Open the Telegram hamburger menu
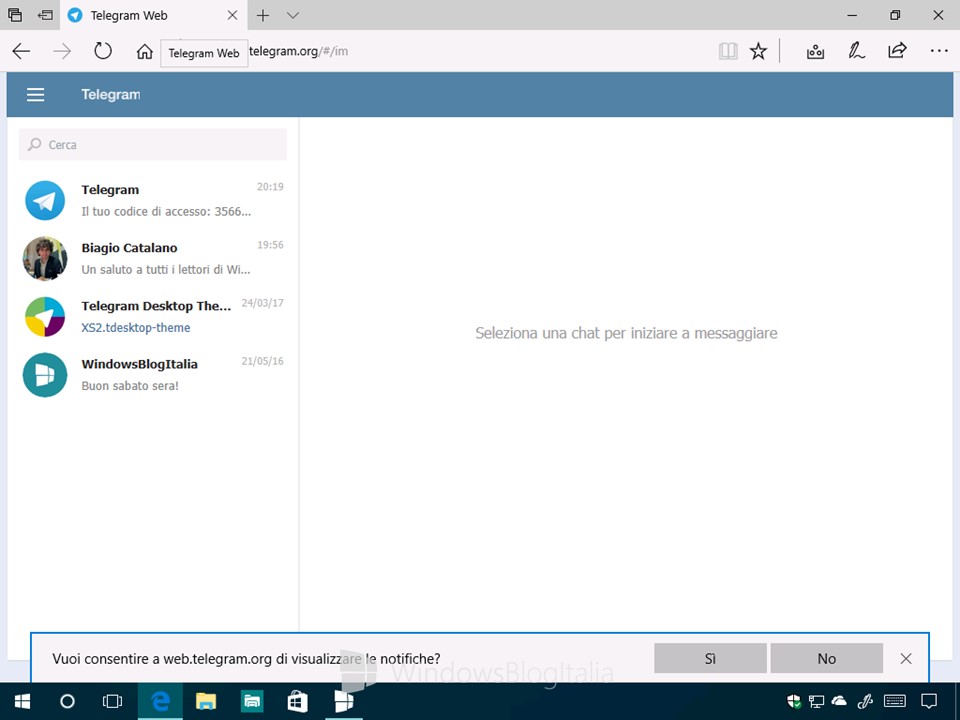 click(x=36, y=94)
